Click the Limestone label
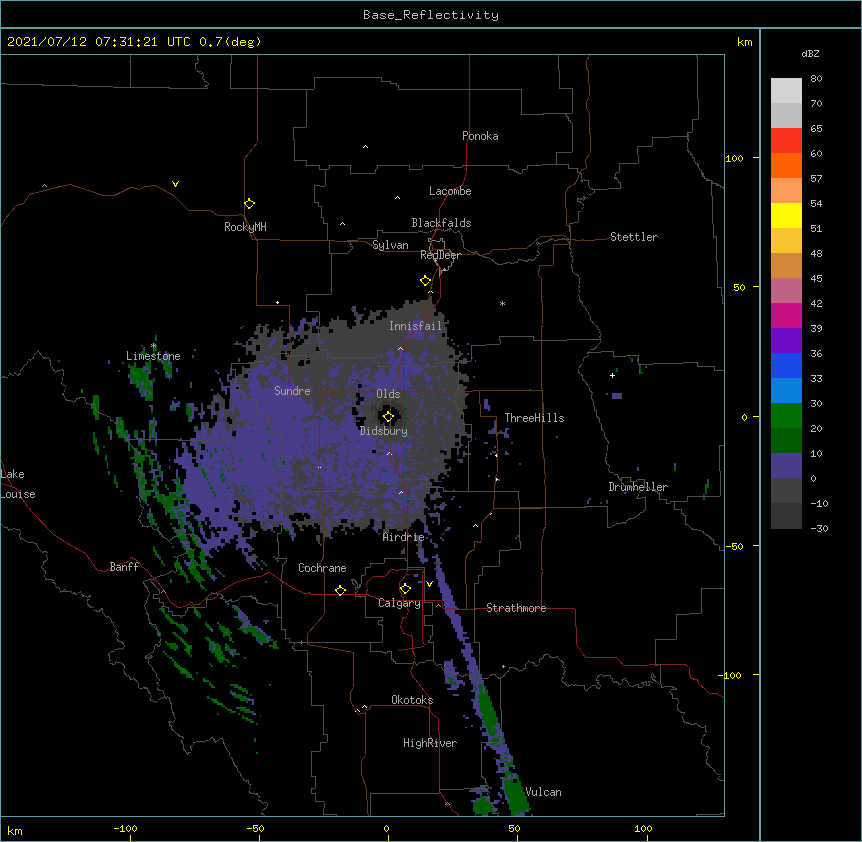This screenshot has width=862, height=842. pyautogui.click(x=153, y=356)
